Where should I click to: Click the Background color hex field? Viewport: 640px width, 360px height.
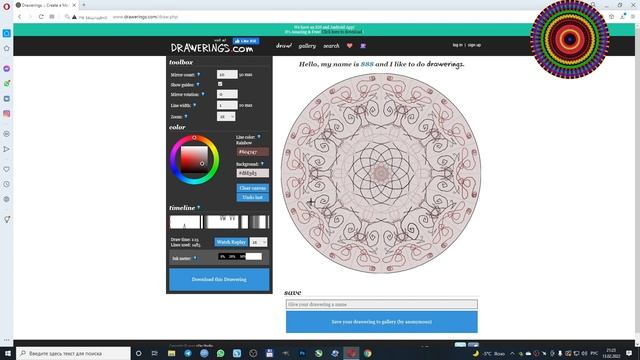pyautogui.click(x=253, y=173)
